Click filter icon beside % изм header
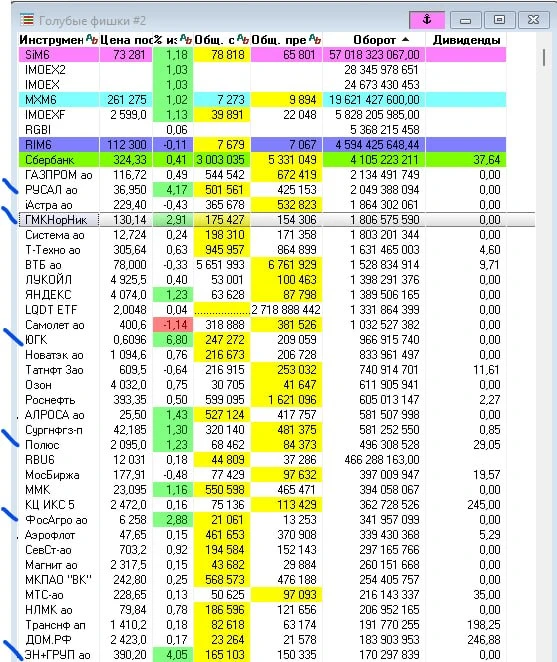The width and height of the screenshot is (557, 662). tap(186, 39)
